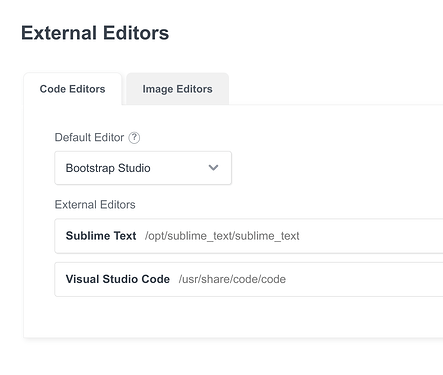Click blank panel area below Visual Studio Code row
Image resolution: width=443 pixels, height=375 pixels.
point(233,317)
